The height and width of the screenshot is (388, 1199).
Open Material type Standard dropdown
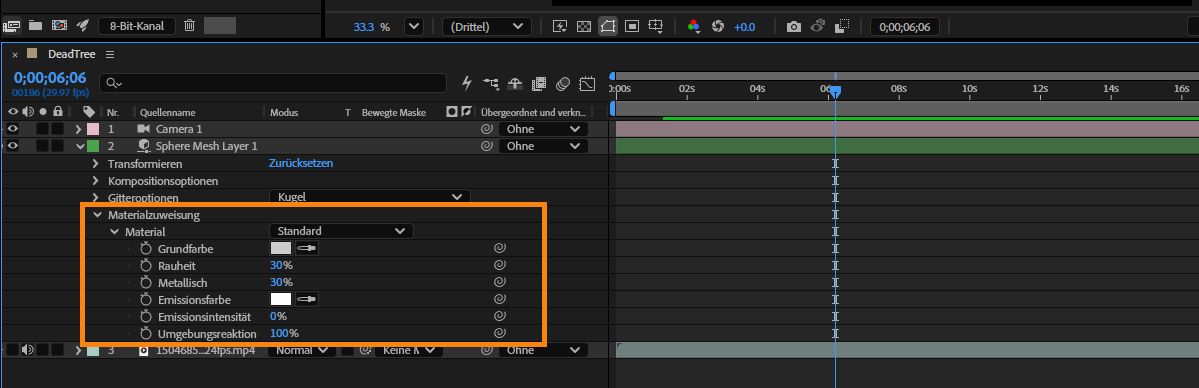[341, 230]
